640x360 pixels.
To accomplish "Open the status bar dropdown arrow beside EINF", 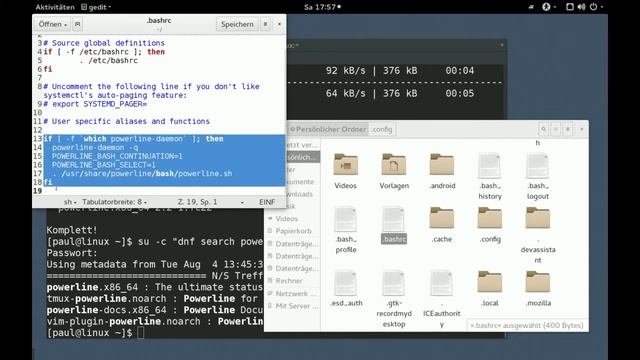I will pyautogui.click(x=242, y=202).
